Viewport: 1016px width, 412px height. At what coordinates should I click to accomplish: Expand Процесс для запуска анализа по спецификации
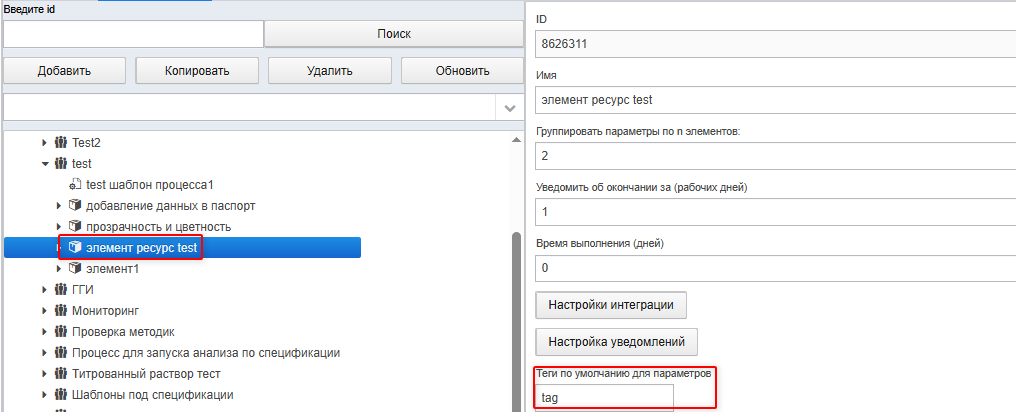pos(45,353)
